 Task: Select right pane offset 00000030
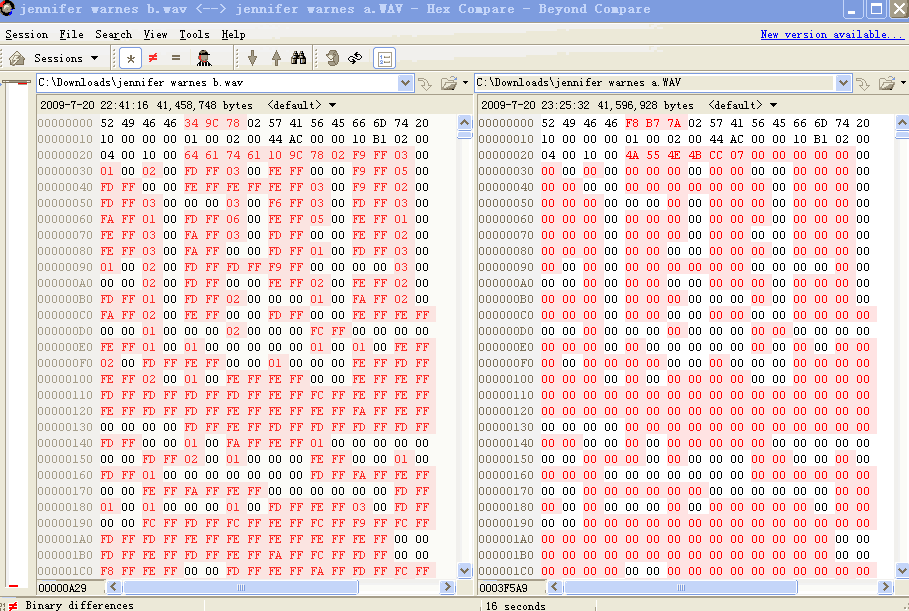pyautogui.click(x=506, y=171)
